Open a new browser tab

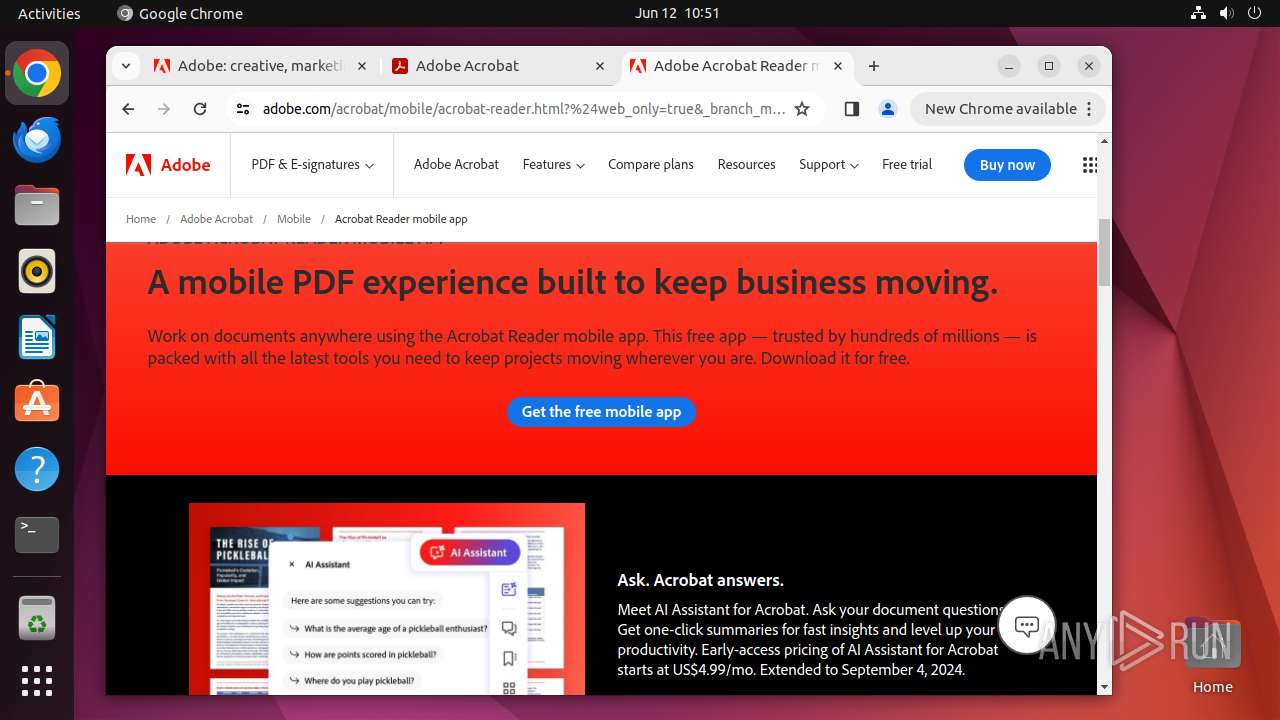click(874, 66)
